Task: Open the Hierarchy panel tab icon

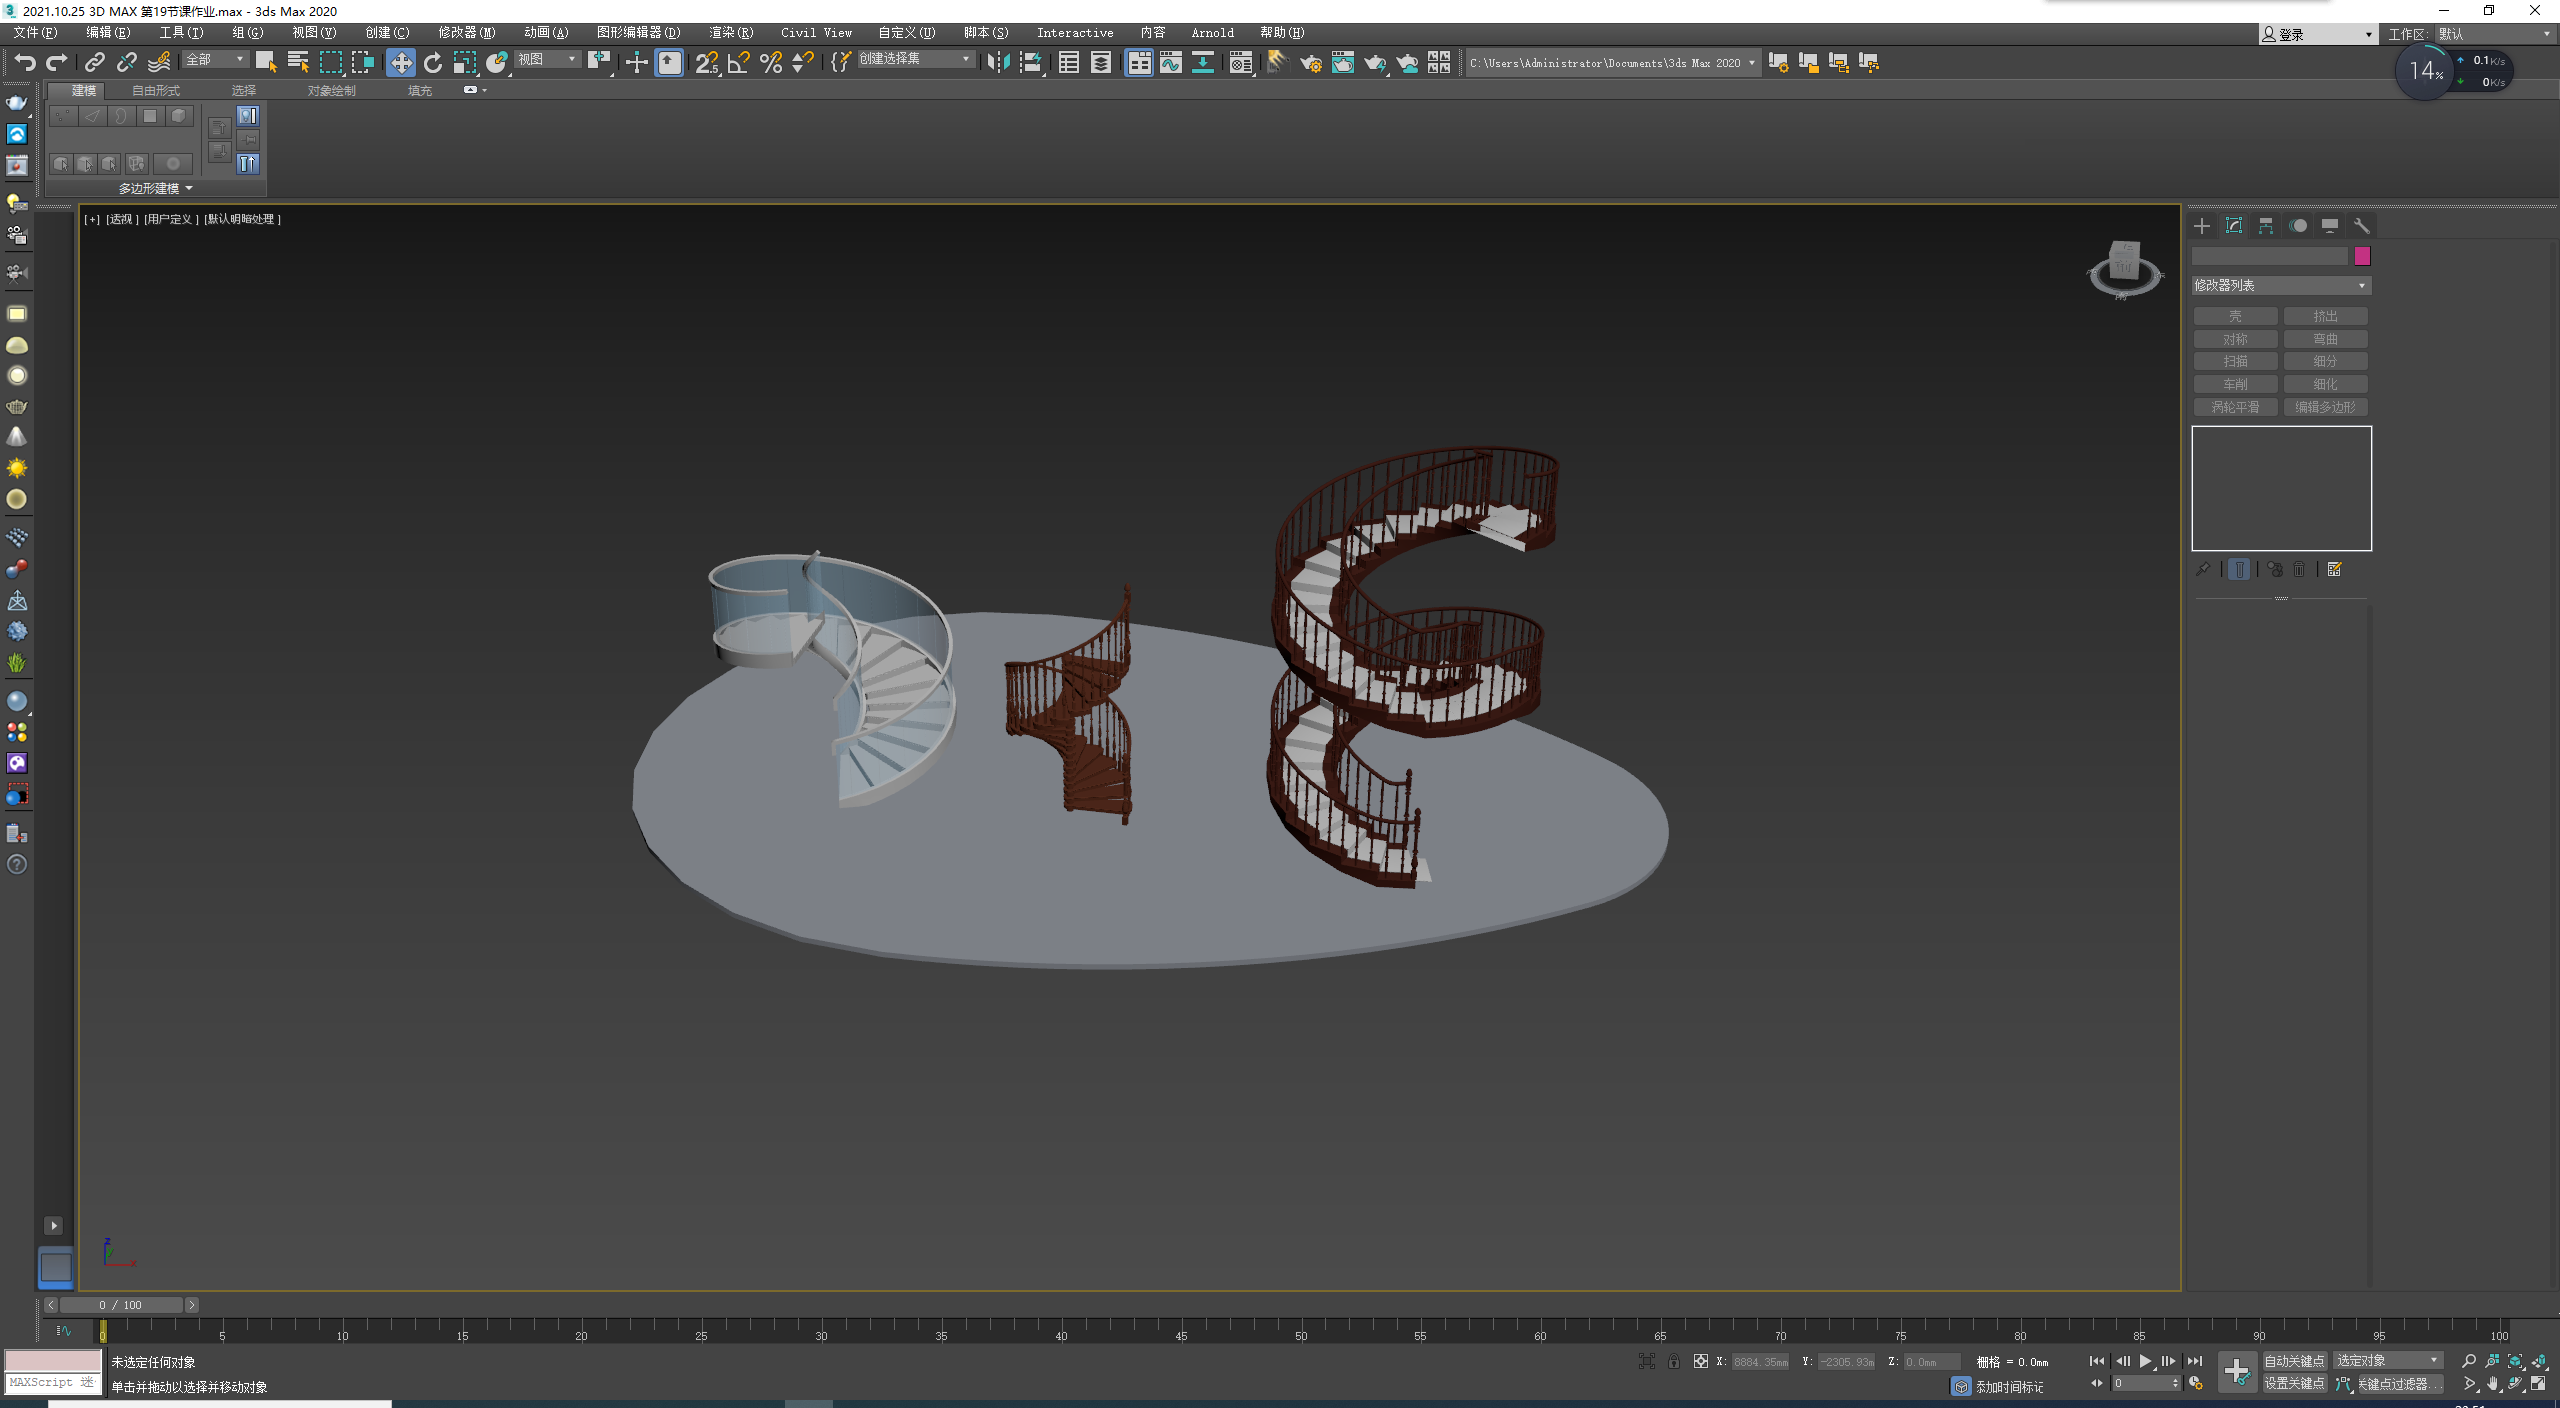Action: 2266,226
